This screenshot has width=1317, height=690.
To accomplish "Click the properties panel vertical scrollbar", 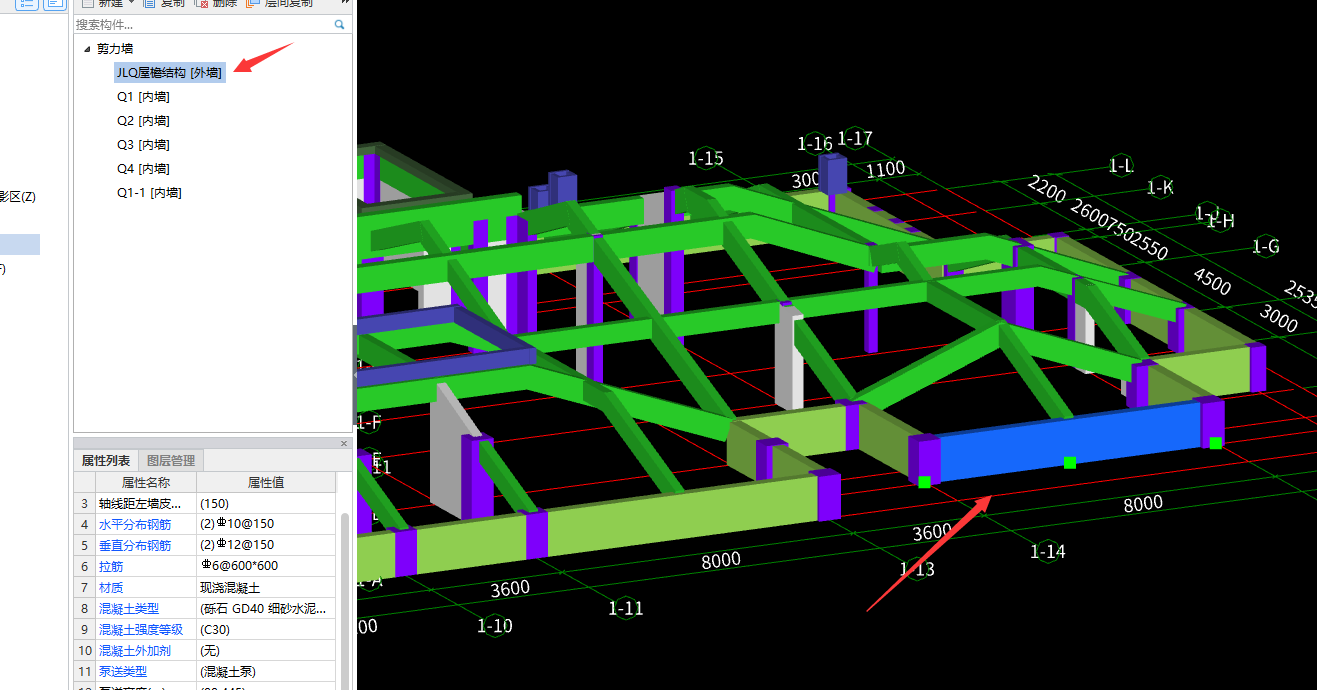I will [346, 600].
